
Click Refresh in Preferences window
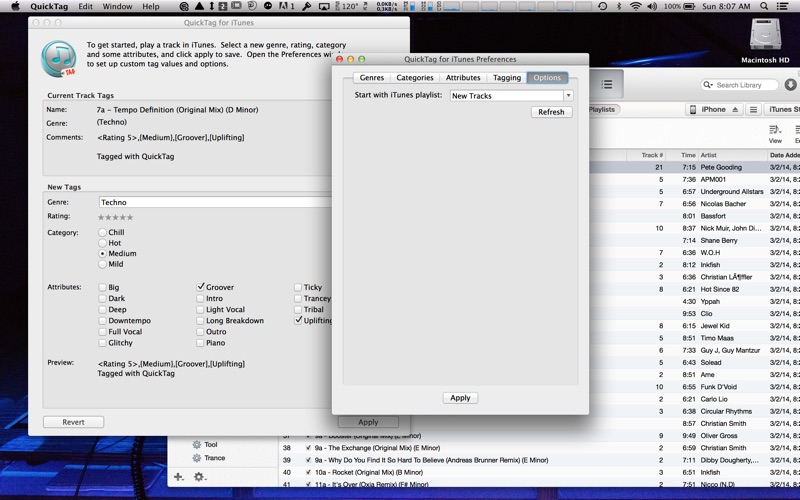(552, 112)
